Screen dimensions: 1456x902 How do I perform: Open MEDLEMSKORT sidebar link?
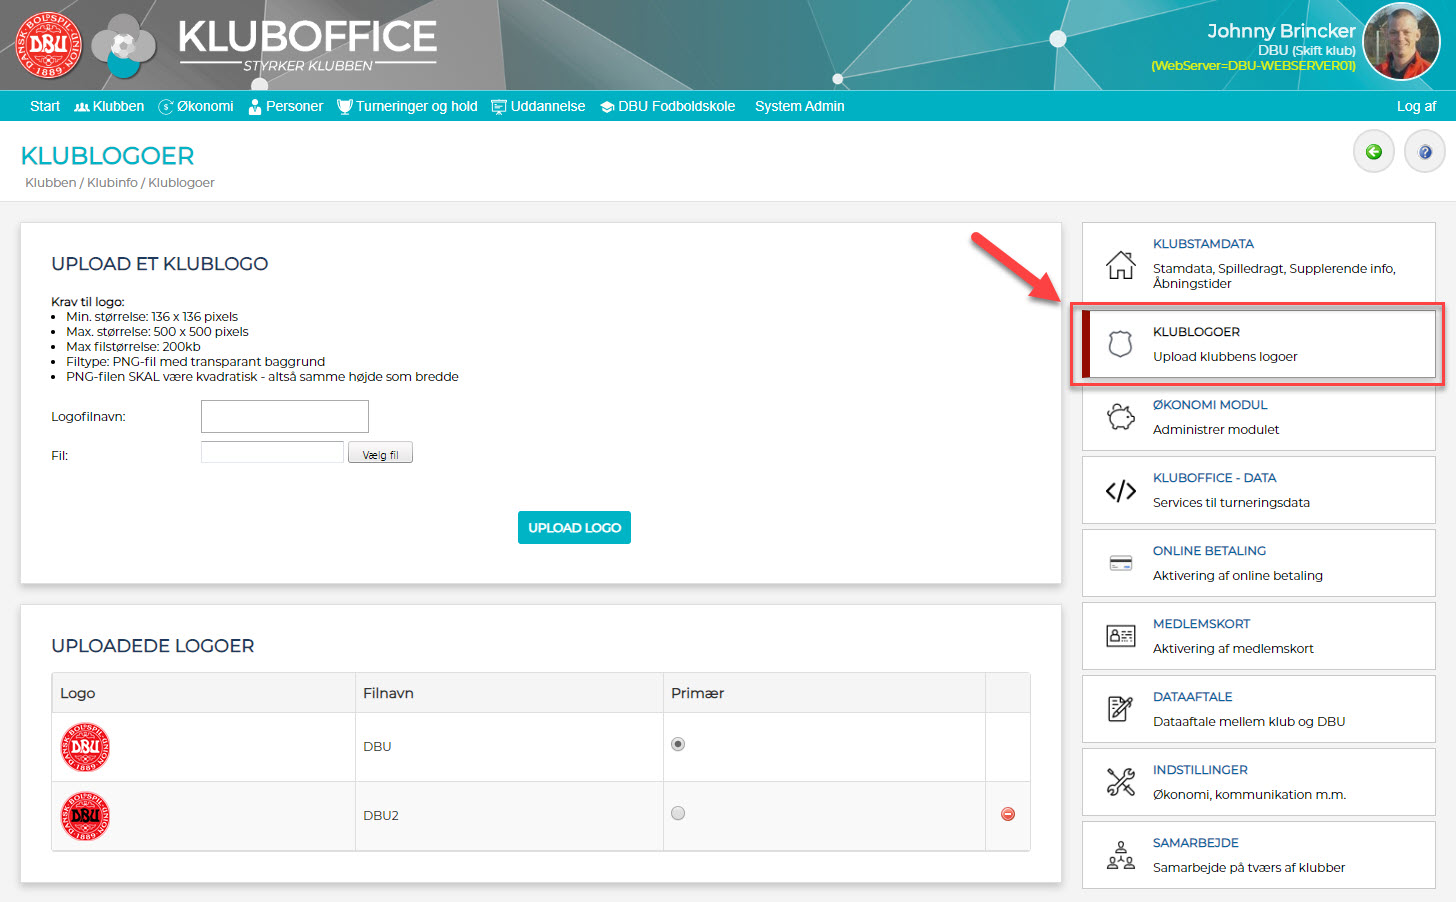[x=1201, y=624]
